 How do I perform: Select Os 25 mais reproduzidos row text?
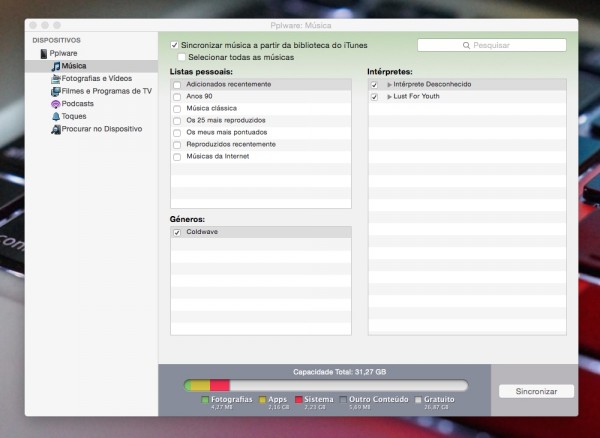(226, 120)
